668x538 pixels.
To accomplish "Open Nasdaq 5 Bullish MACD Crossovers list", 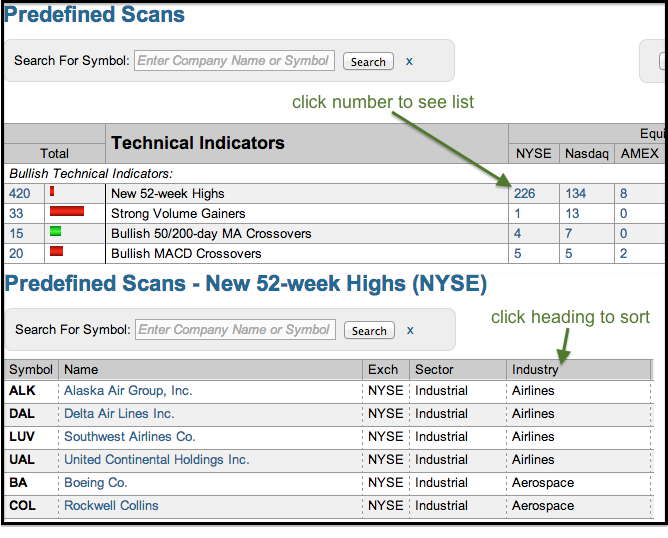I will (568, 253).
